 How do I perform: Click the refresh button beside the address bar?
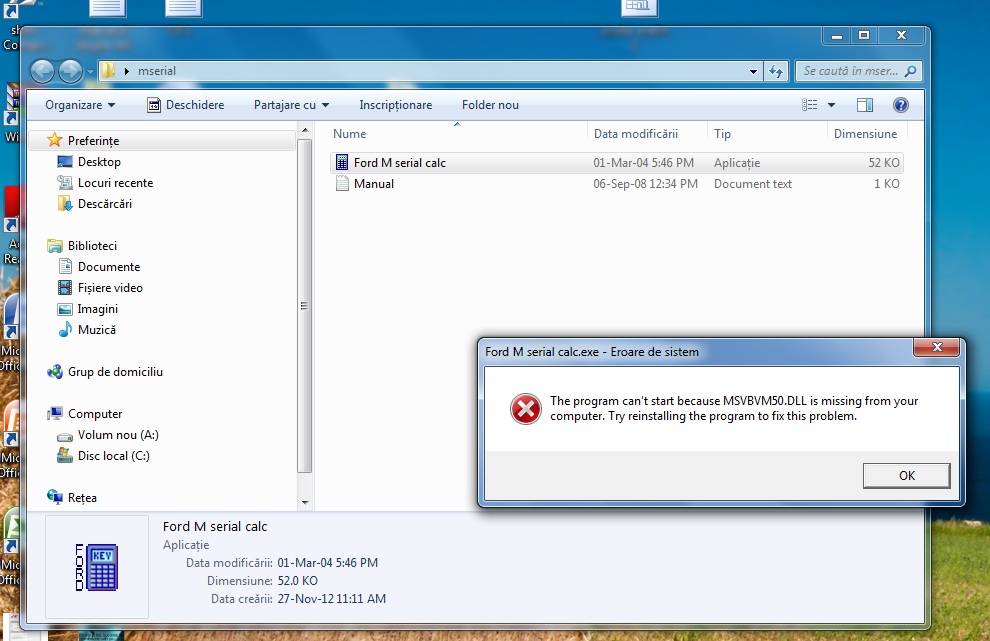pos(777,72)
